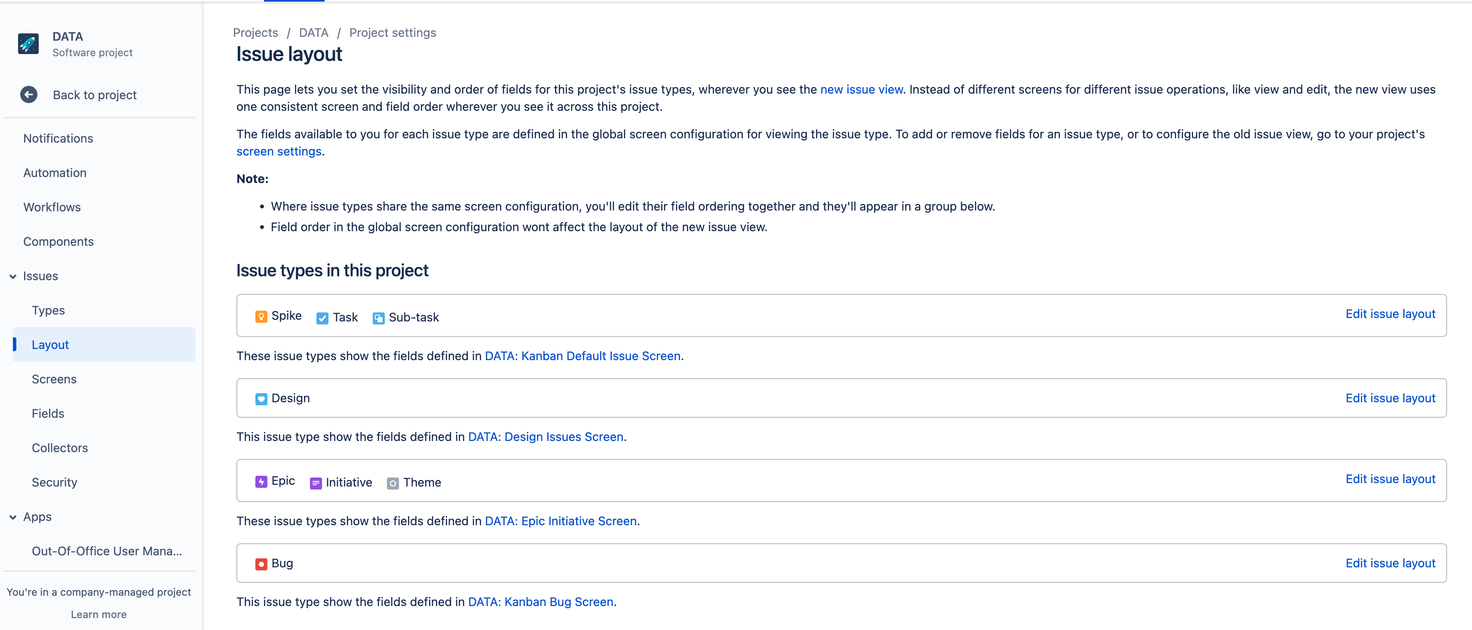Click Edit issue layout for Bug

(x=1390, y=563)
